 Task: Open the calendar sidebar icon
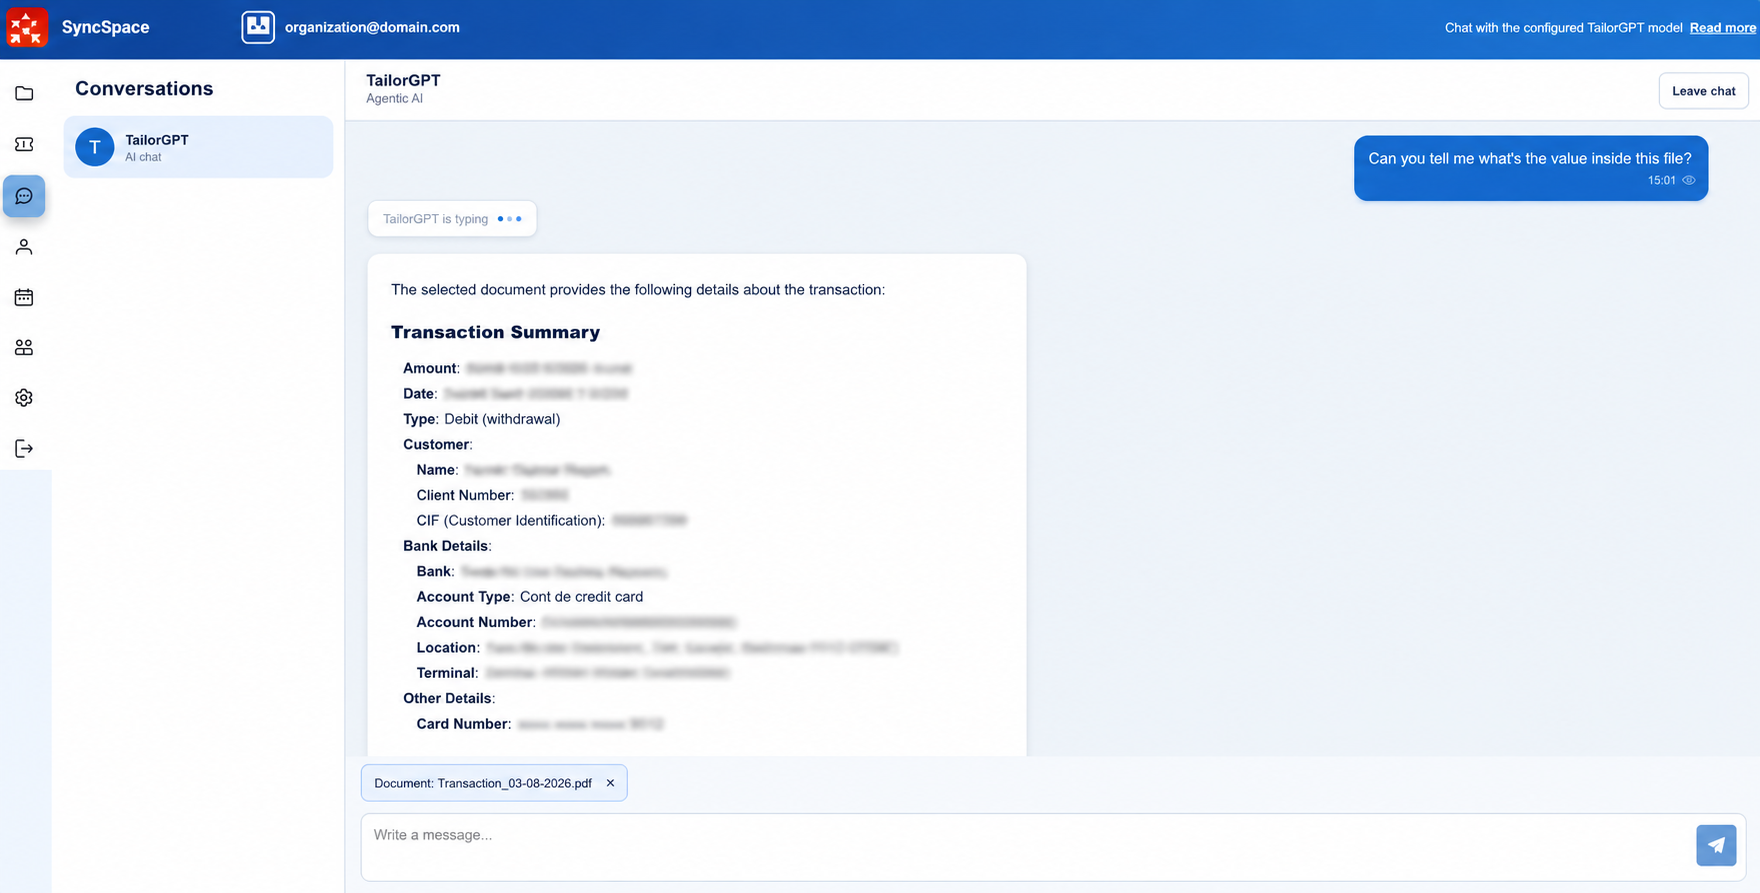(x=24, y=297)
